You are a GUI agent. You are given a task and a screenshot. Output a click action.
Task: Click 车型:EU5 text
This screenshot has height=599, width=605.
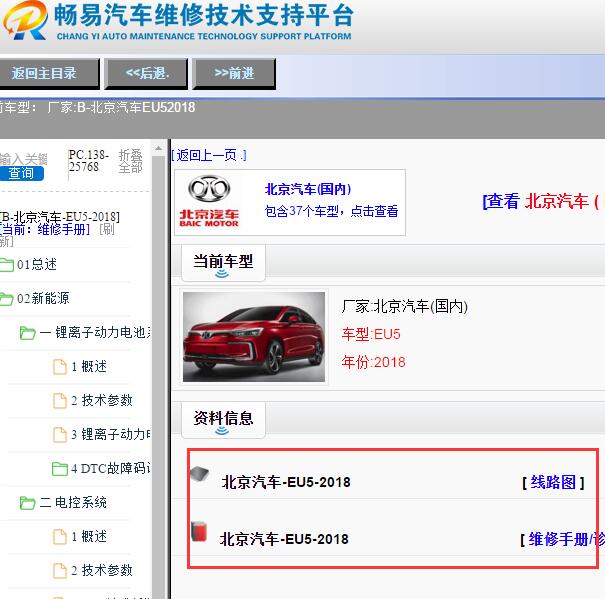point(371,334)
